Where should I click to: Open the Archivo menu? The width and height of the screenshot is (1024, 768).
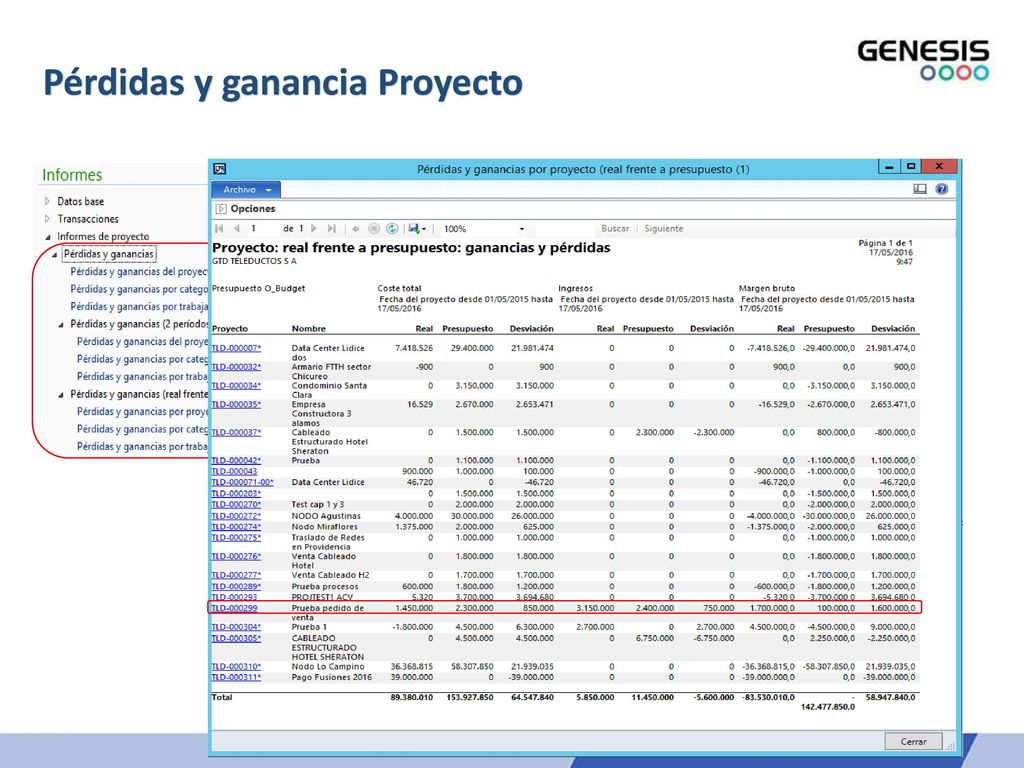[x=246, y=189]
